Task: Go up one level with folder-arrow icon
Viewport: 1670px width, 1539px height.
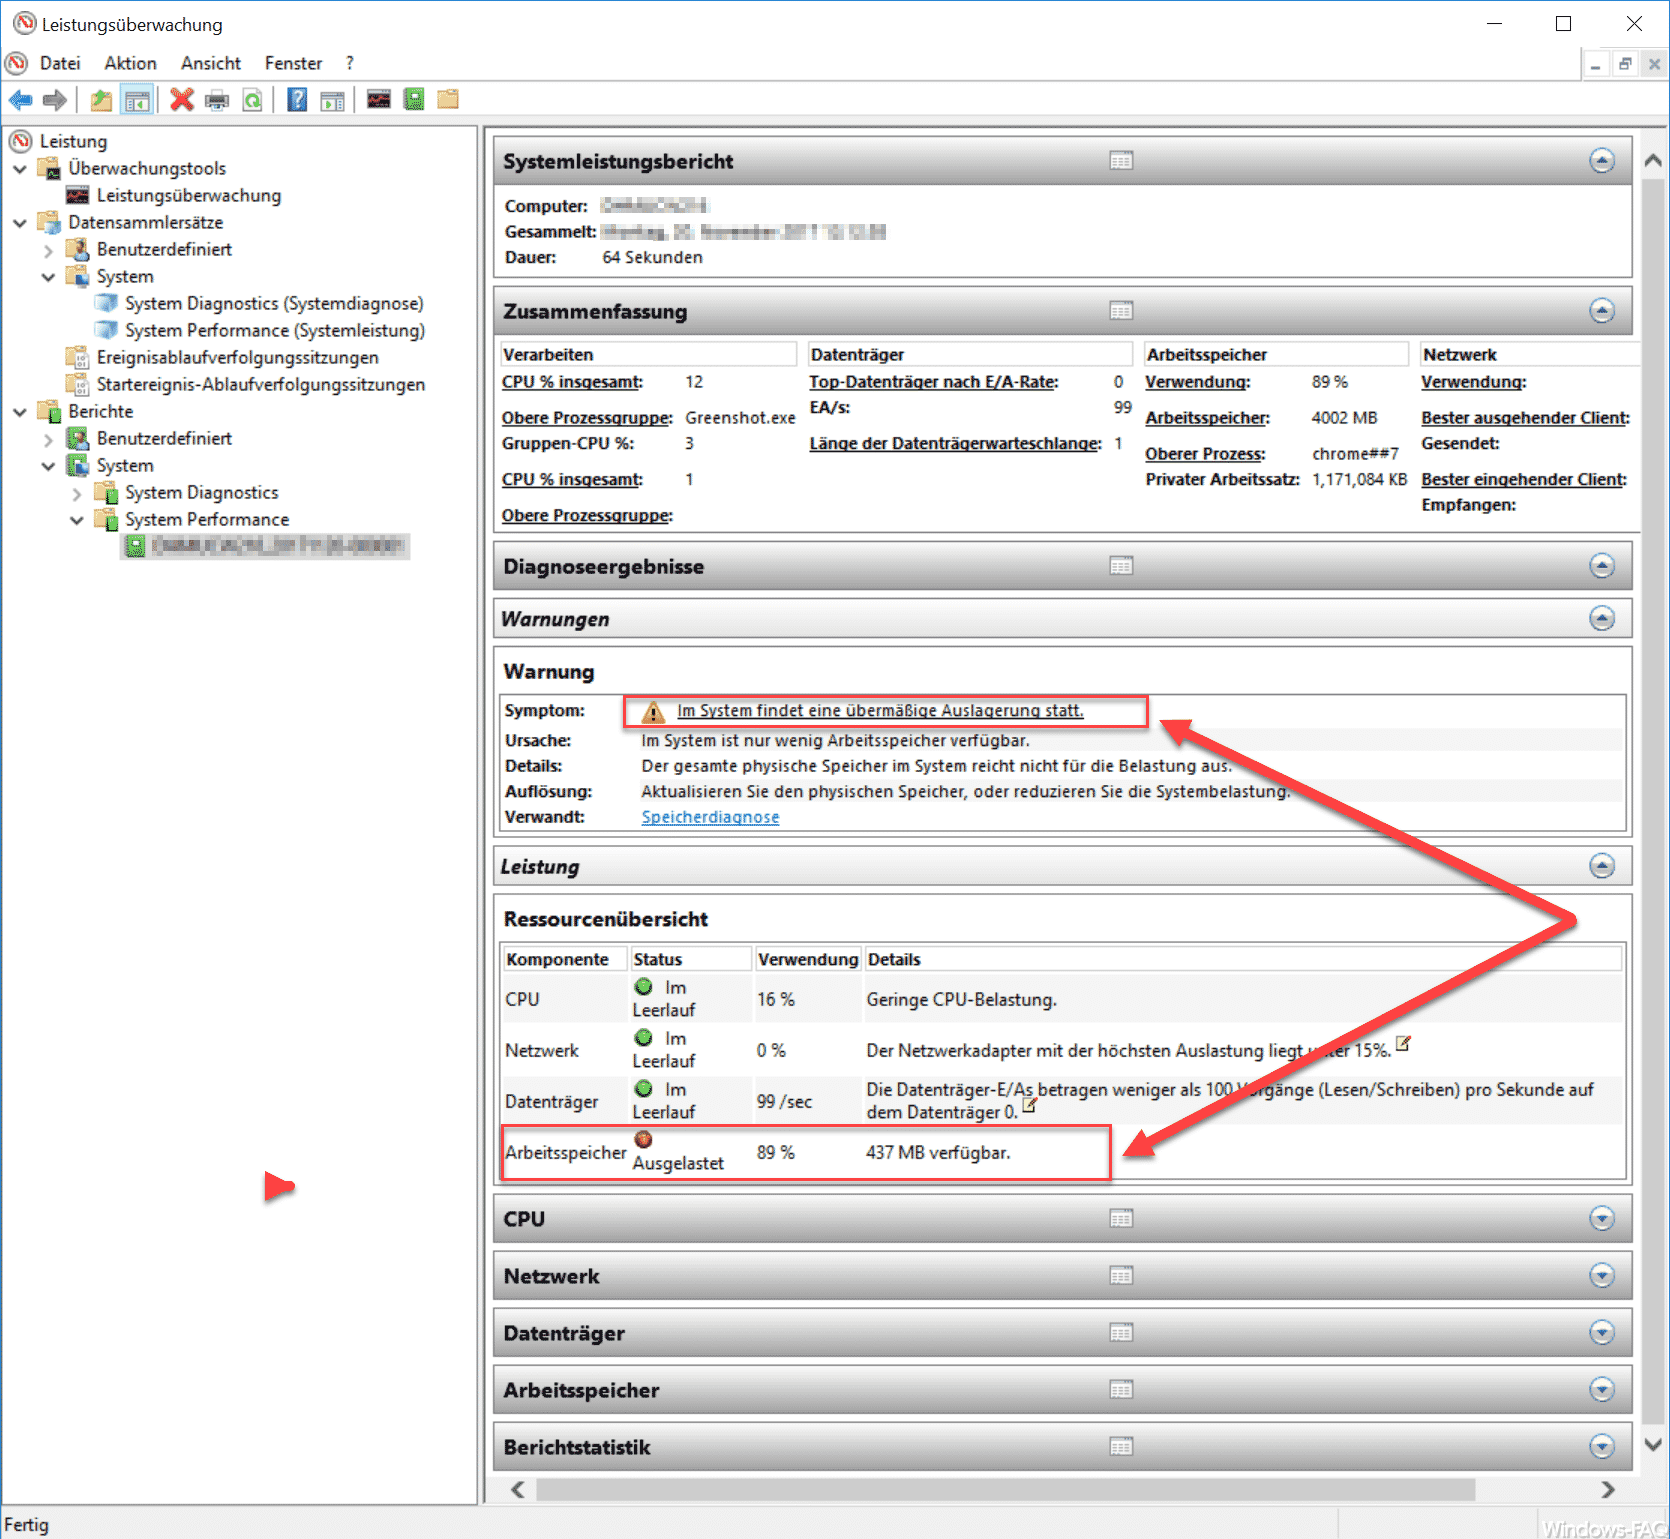Action: coord(101,100)
